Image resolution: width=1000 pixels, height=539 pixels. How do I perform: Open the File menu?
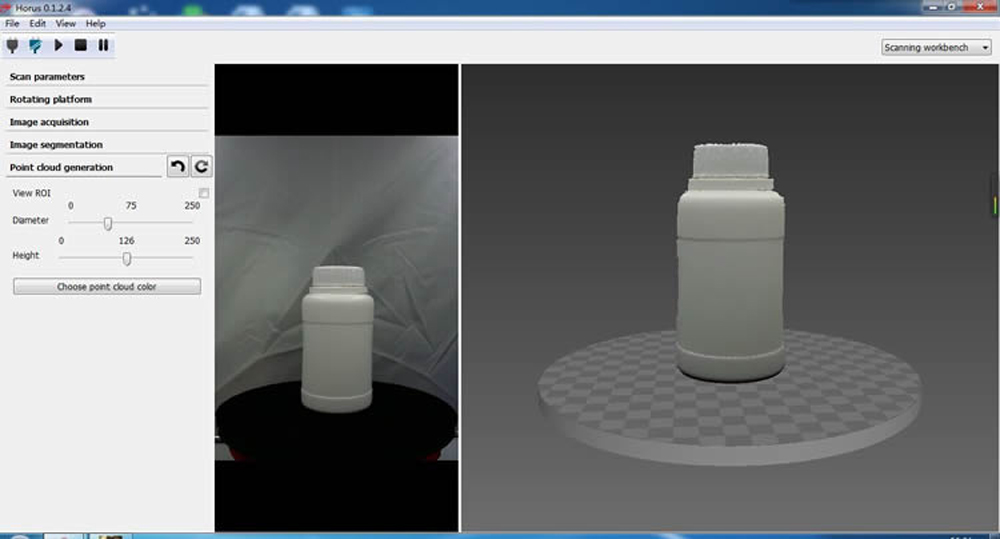[x=12, y=24]
